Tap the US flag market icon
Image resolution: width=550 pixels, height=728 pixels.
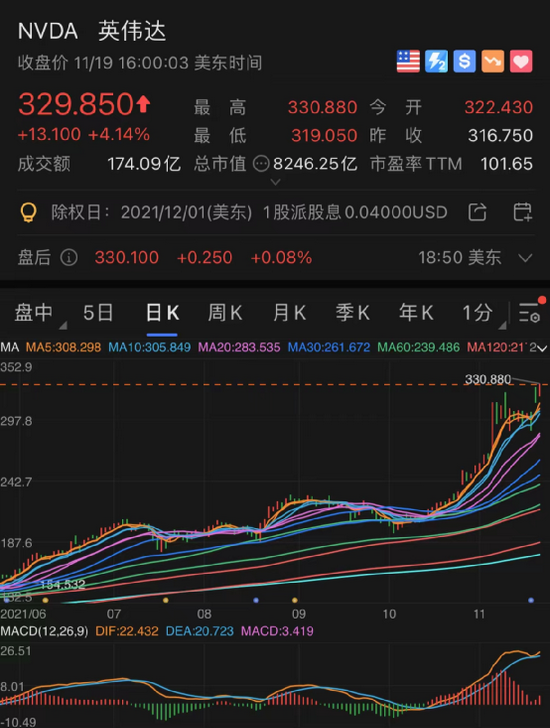pyautogui.click(x=408, y=61)
